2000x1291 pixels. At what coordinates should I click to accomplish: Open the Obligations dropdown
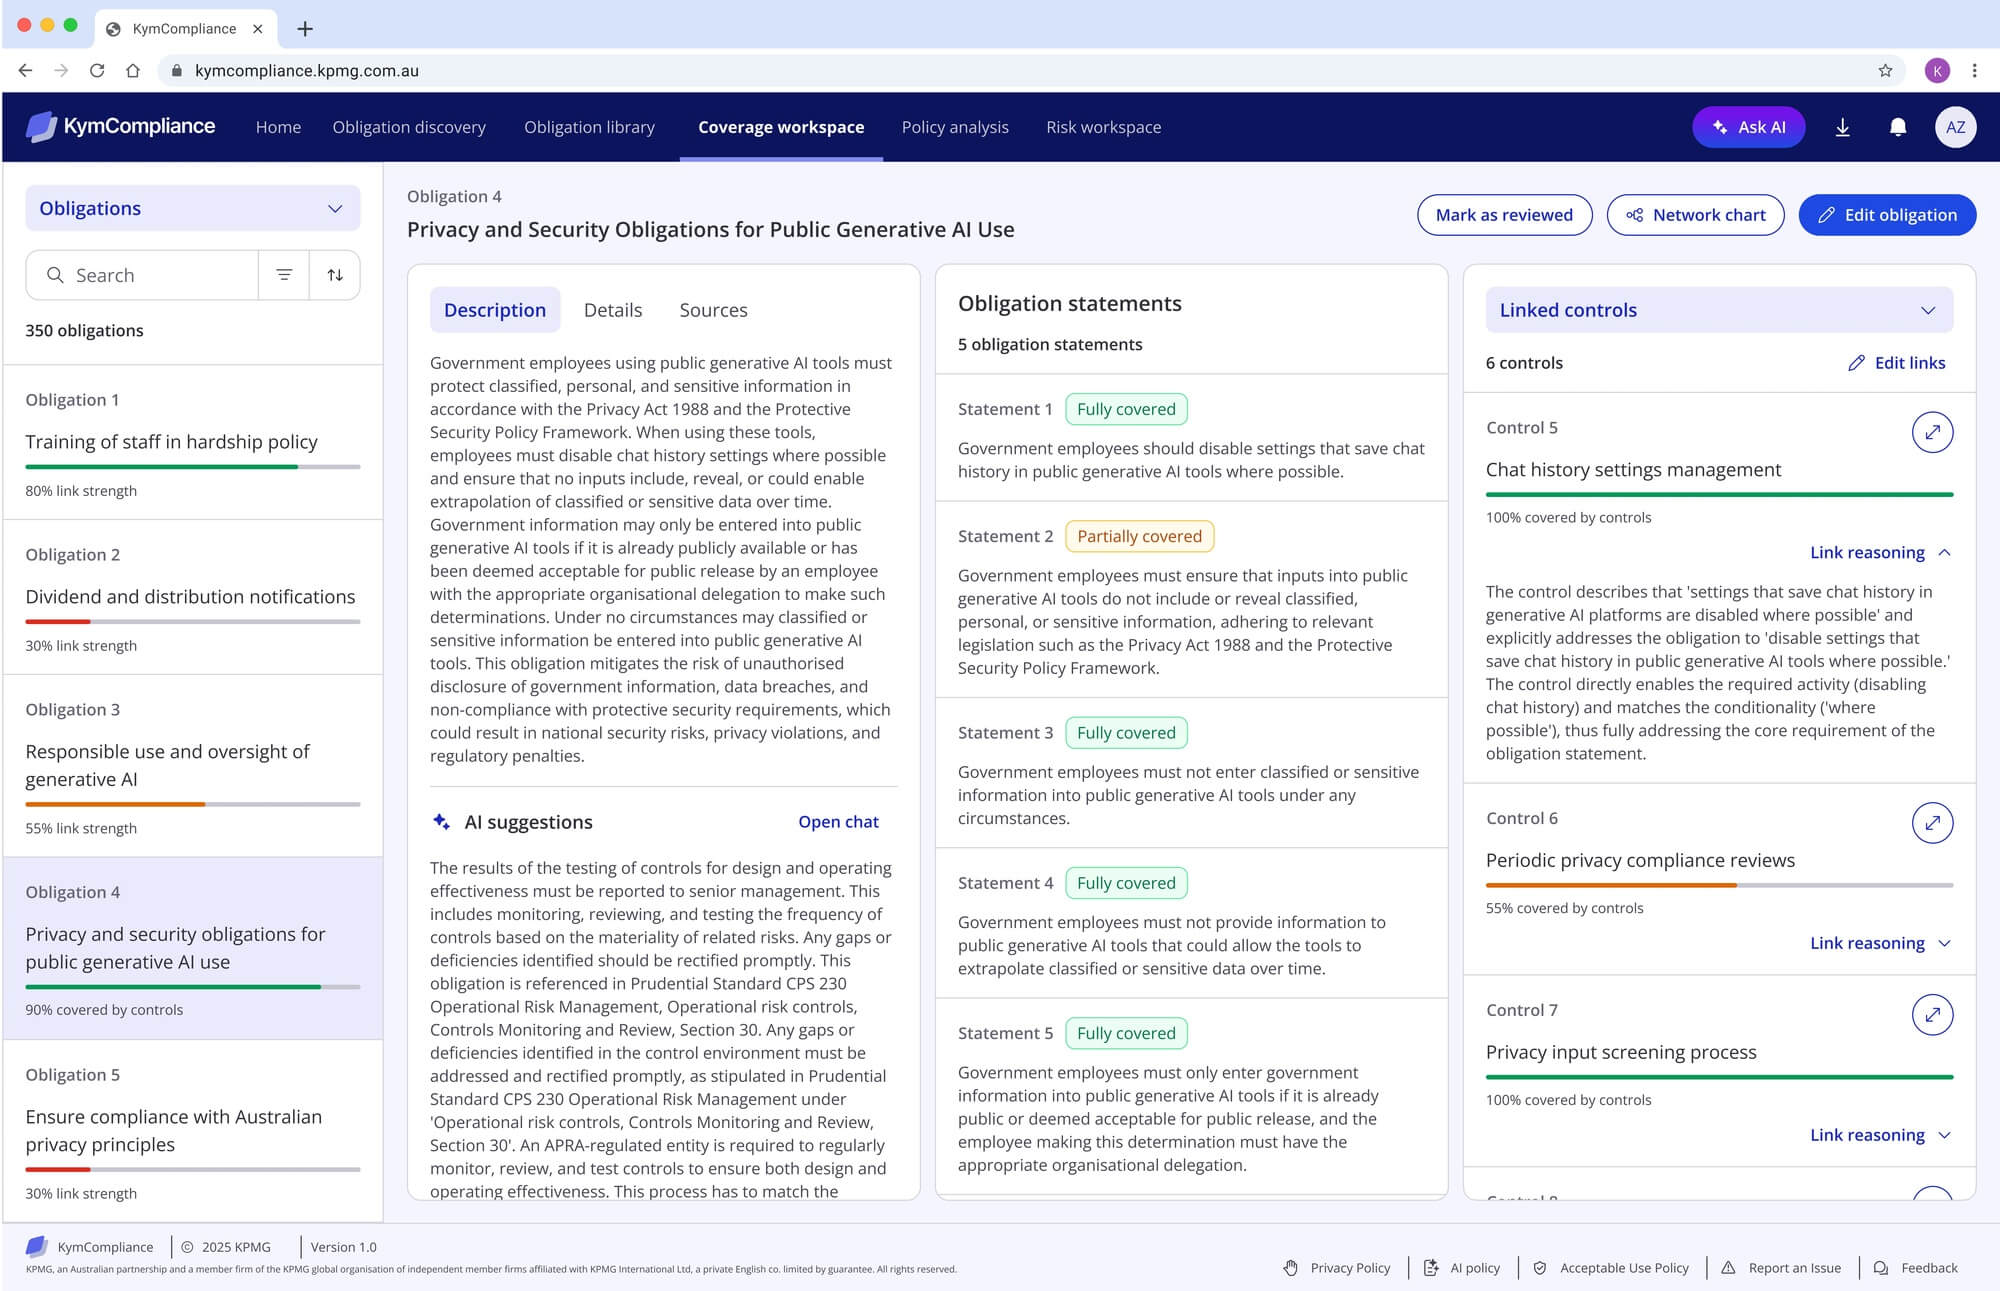tap(192, 208)
